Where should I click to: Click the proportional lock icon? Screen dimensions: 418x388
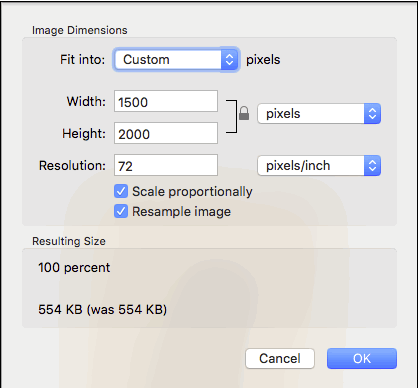[244, 113]
